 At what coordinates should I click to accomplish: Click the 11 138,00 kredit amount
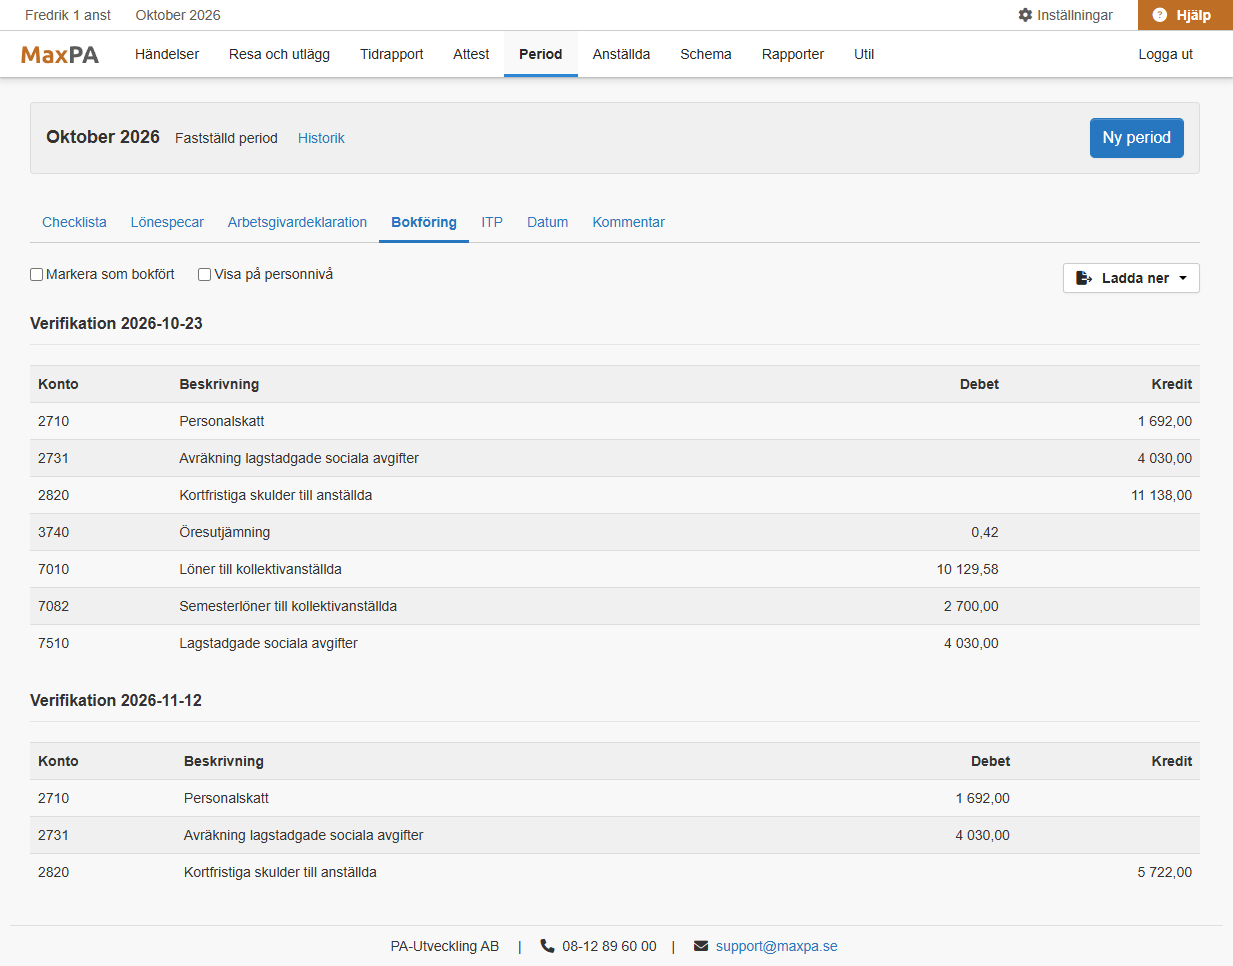[x=1161, y=495]
